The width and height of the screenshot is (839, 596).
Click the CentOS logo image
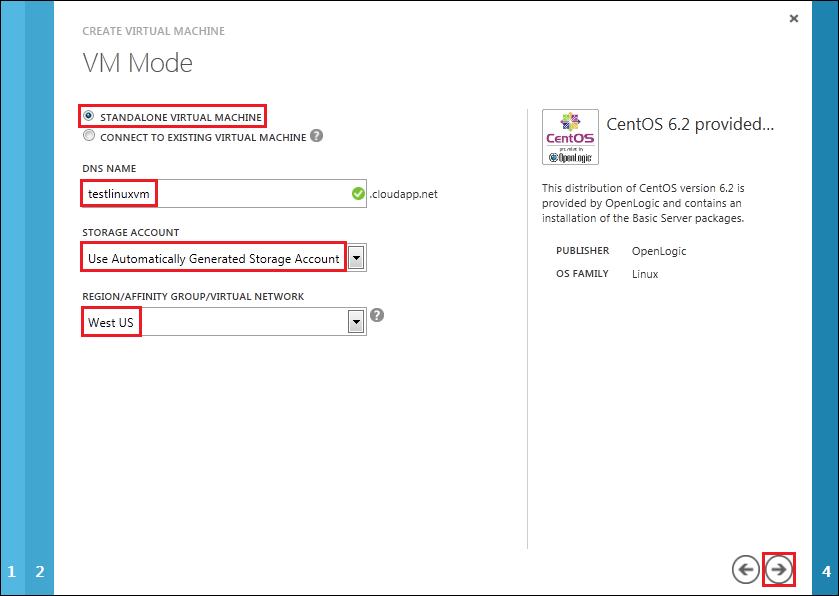click(x=570, y=137)
